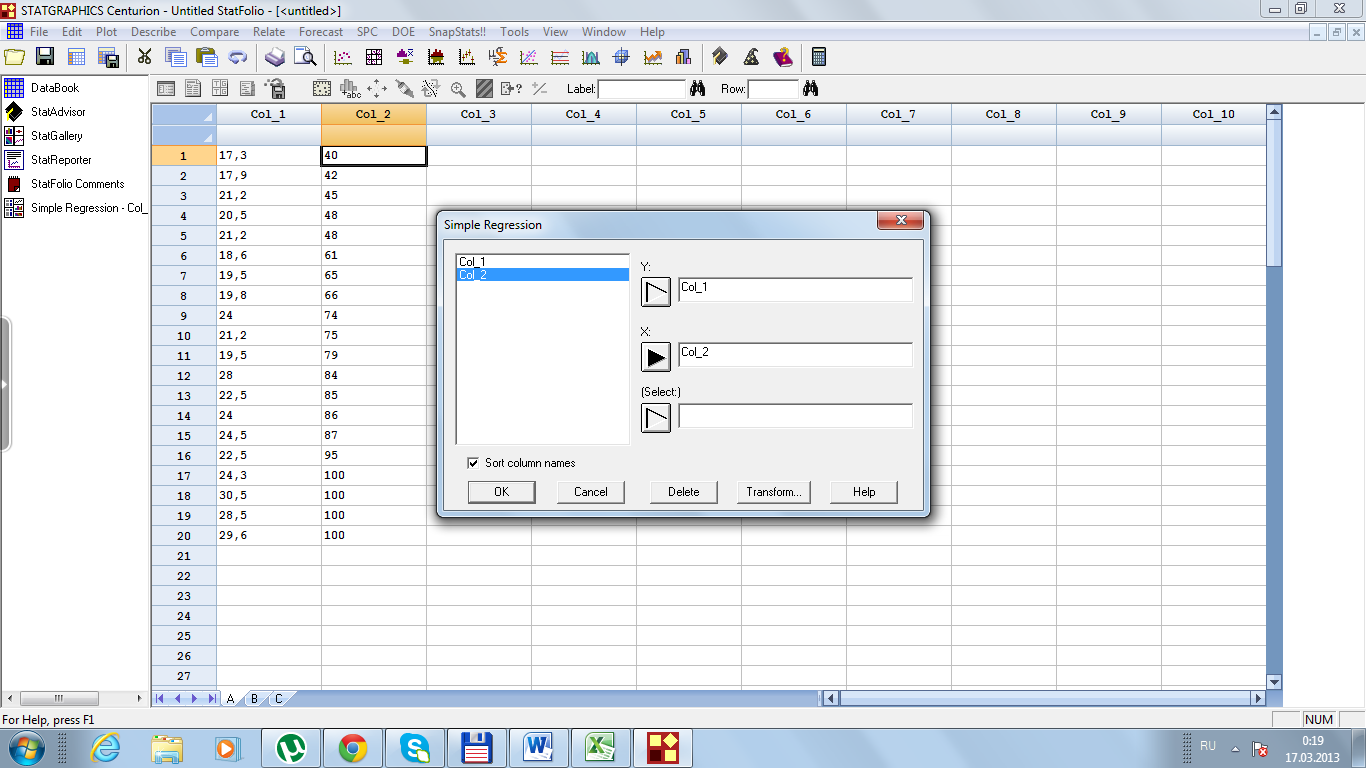Open the StatWizard hat icon
Image resolution: width=1366 pixels, height=768 pixels.
(751, 57)
